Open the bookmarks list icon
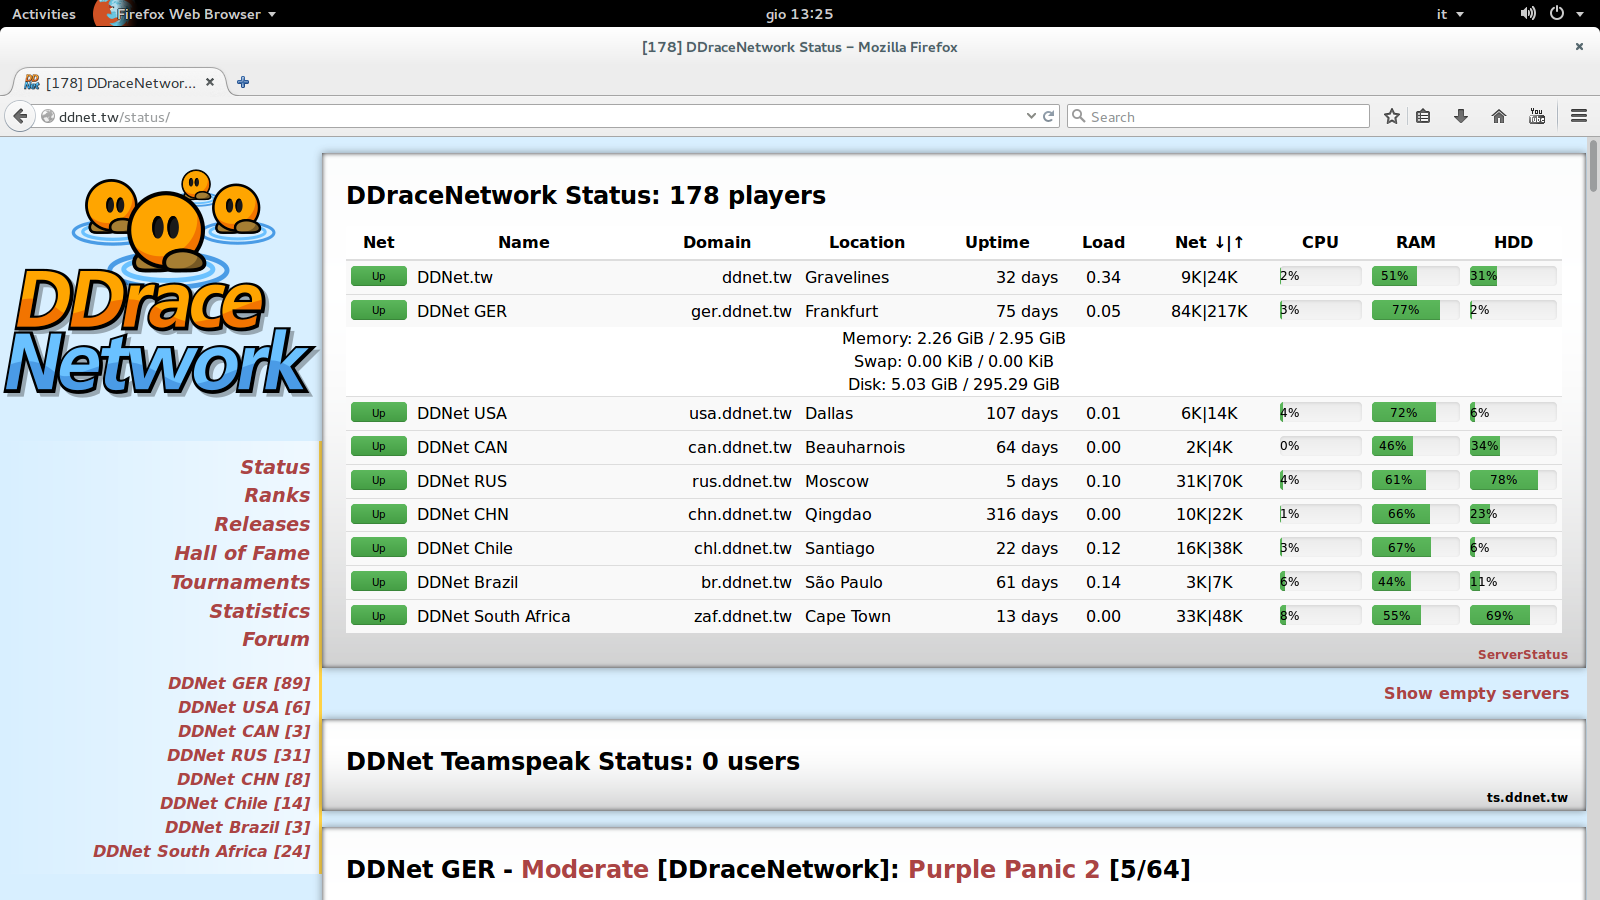Viewport: 1600px width, 900px height. [x=1423, y=116]
